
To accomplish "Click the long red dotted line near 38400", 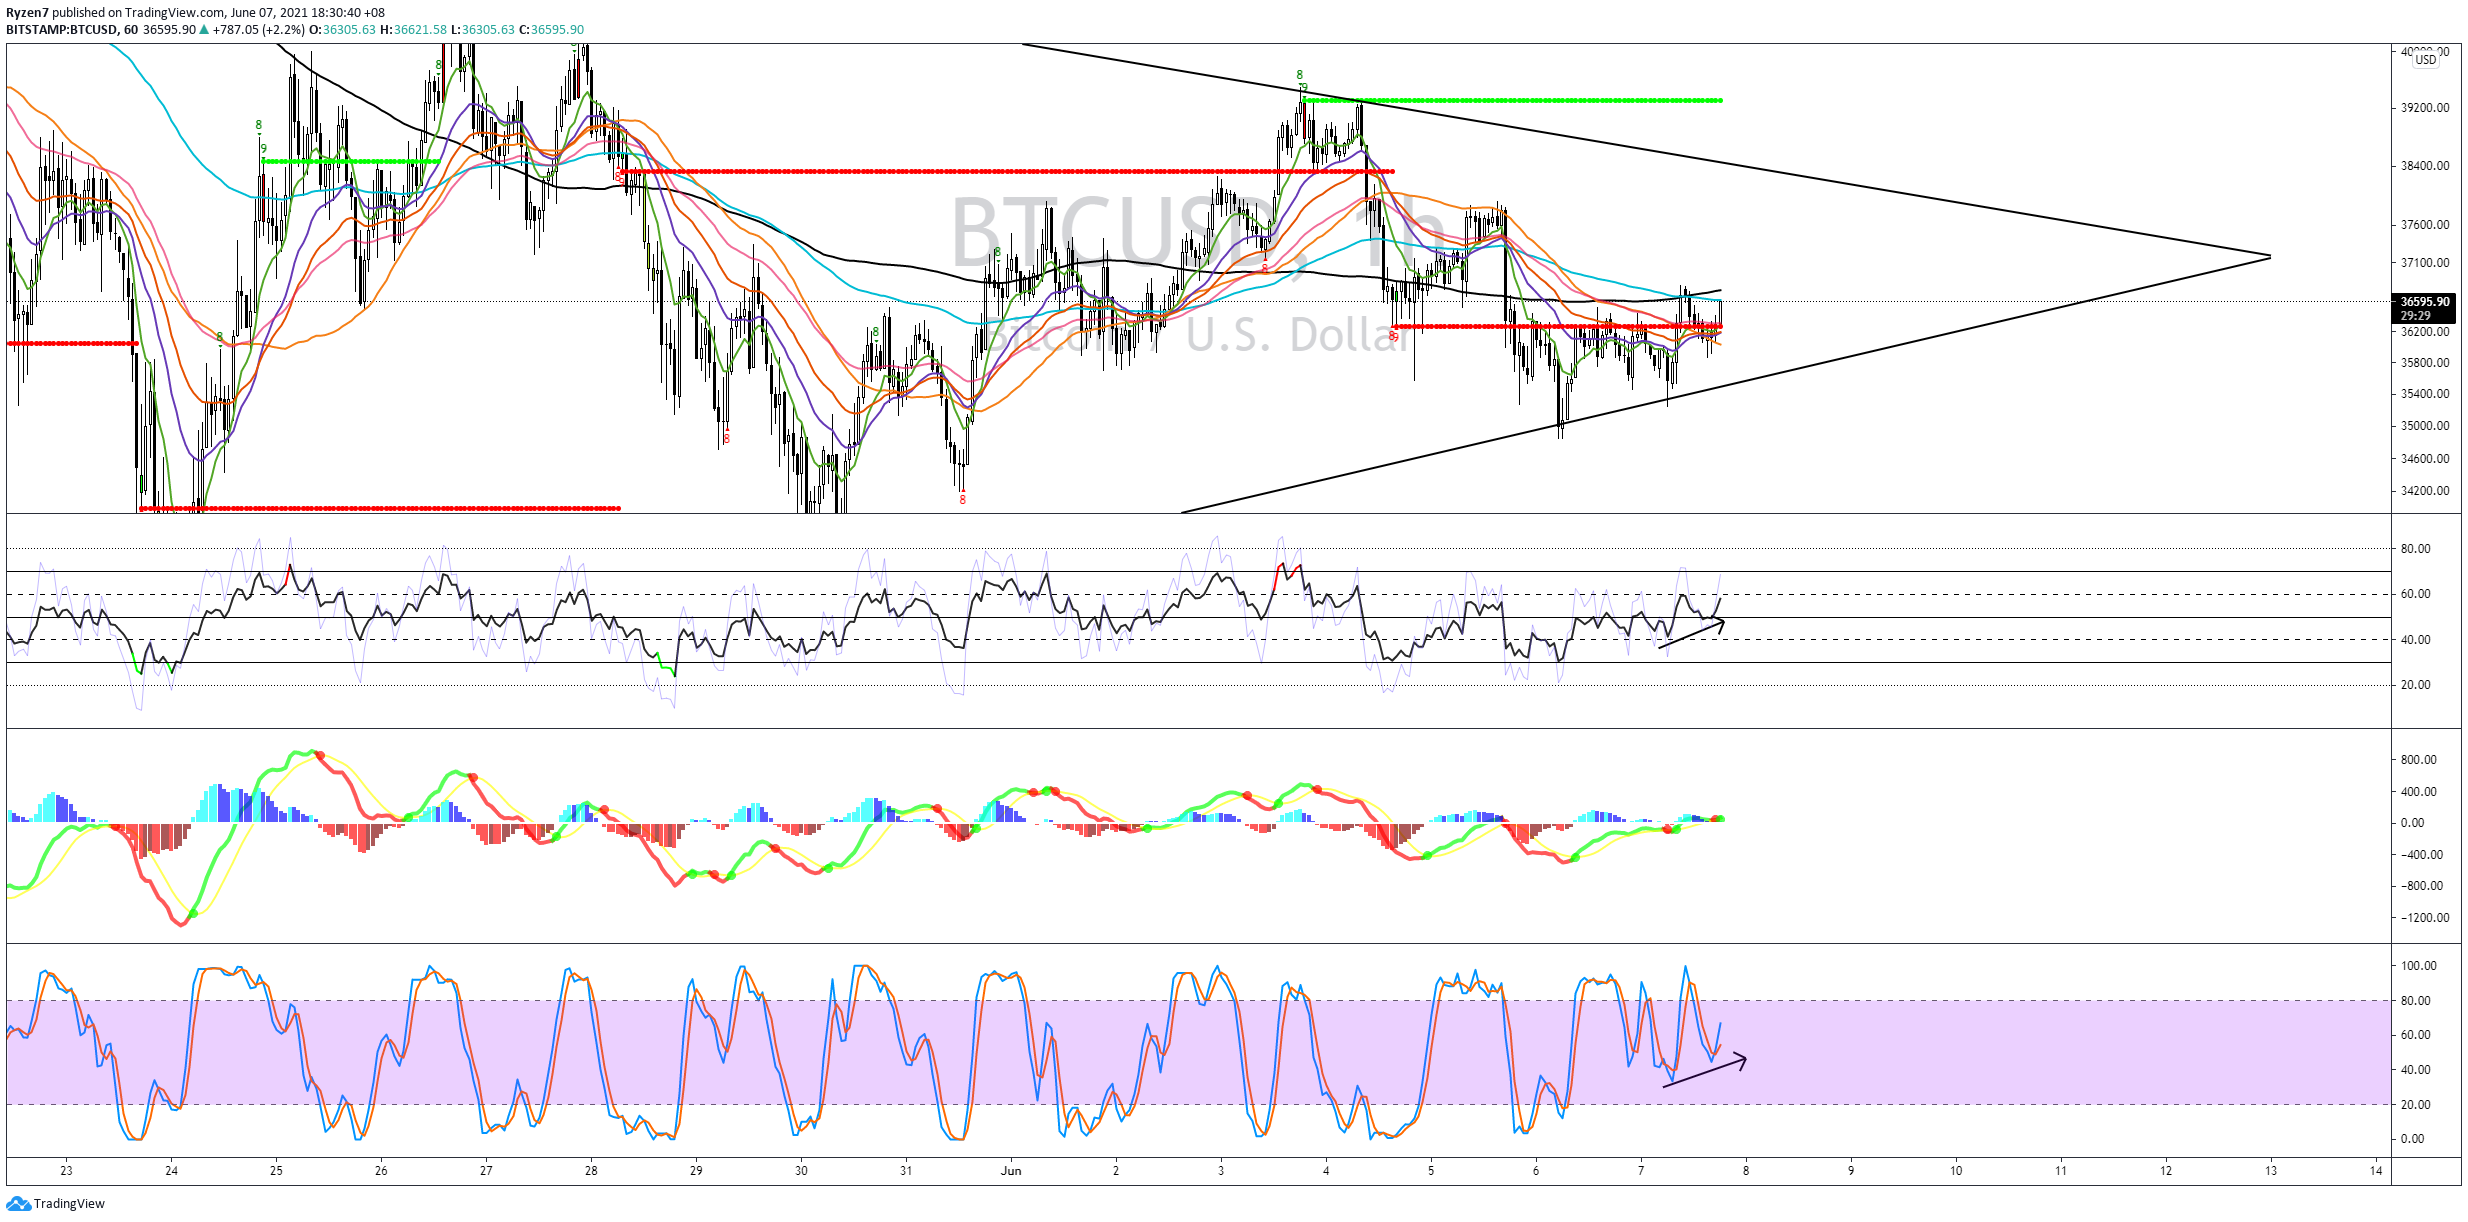I will 1005,171.
